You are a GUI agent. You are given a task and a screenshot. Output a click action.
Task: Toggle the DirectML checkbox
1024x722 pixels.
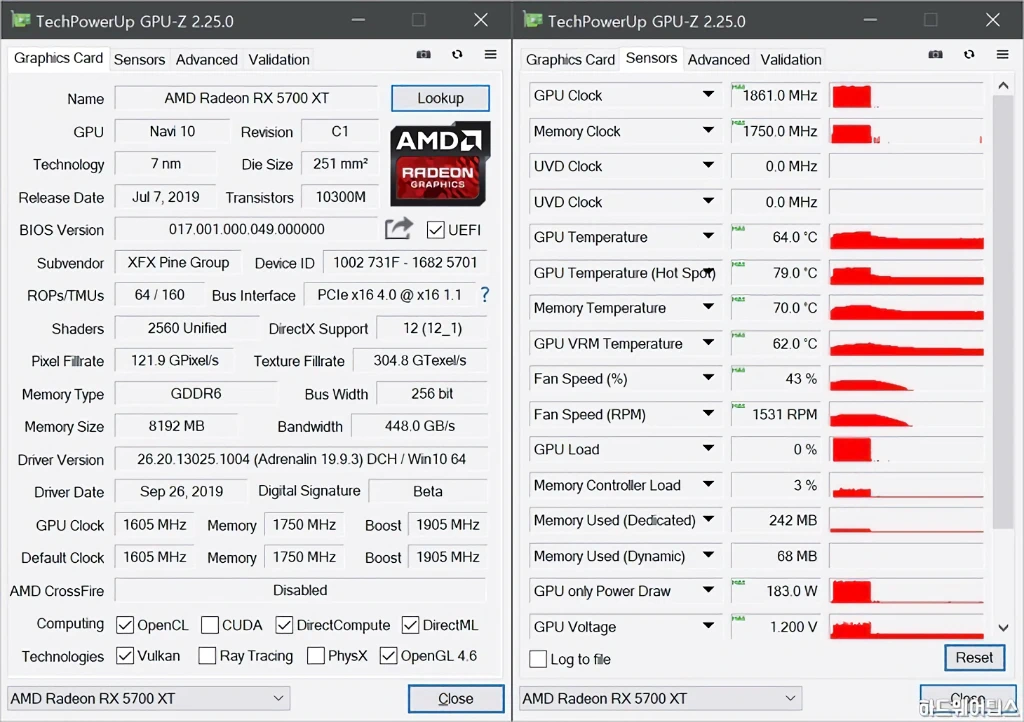pos(410,625)
